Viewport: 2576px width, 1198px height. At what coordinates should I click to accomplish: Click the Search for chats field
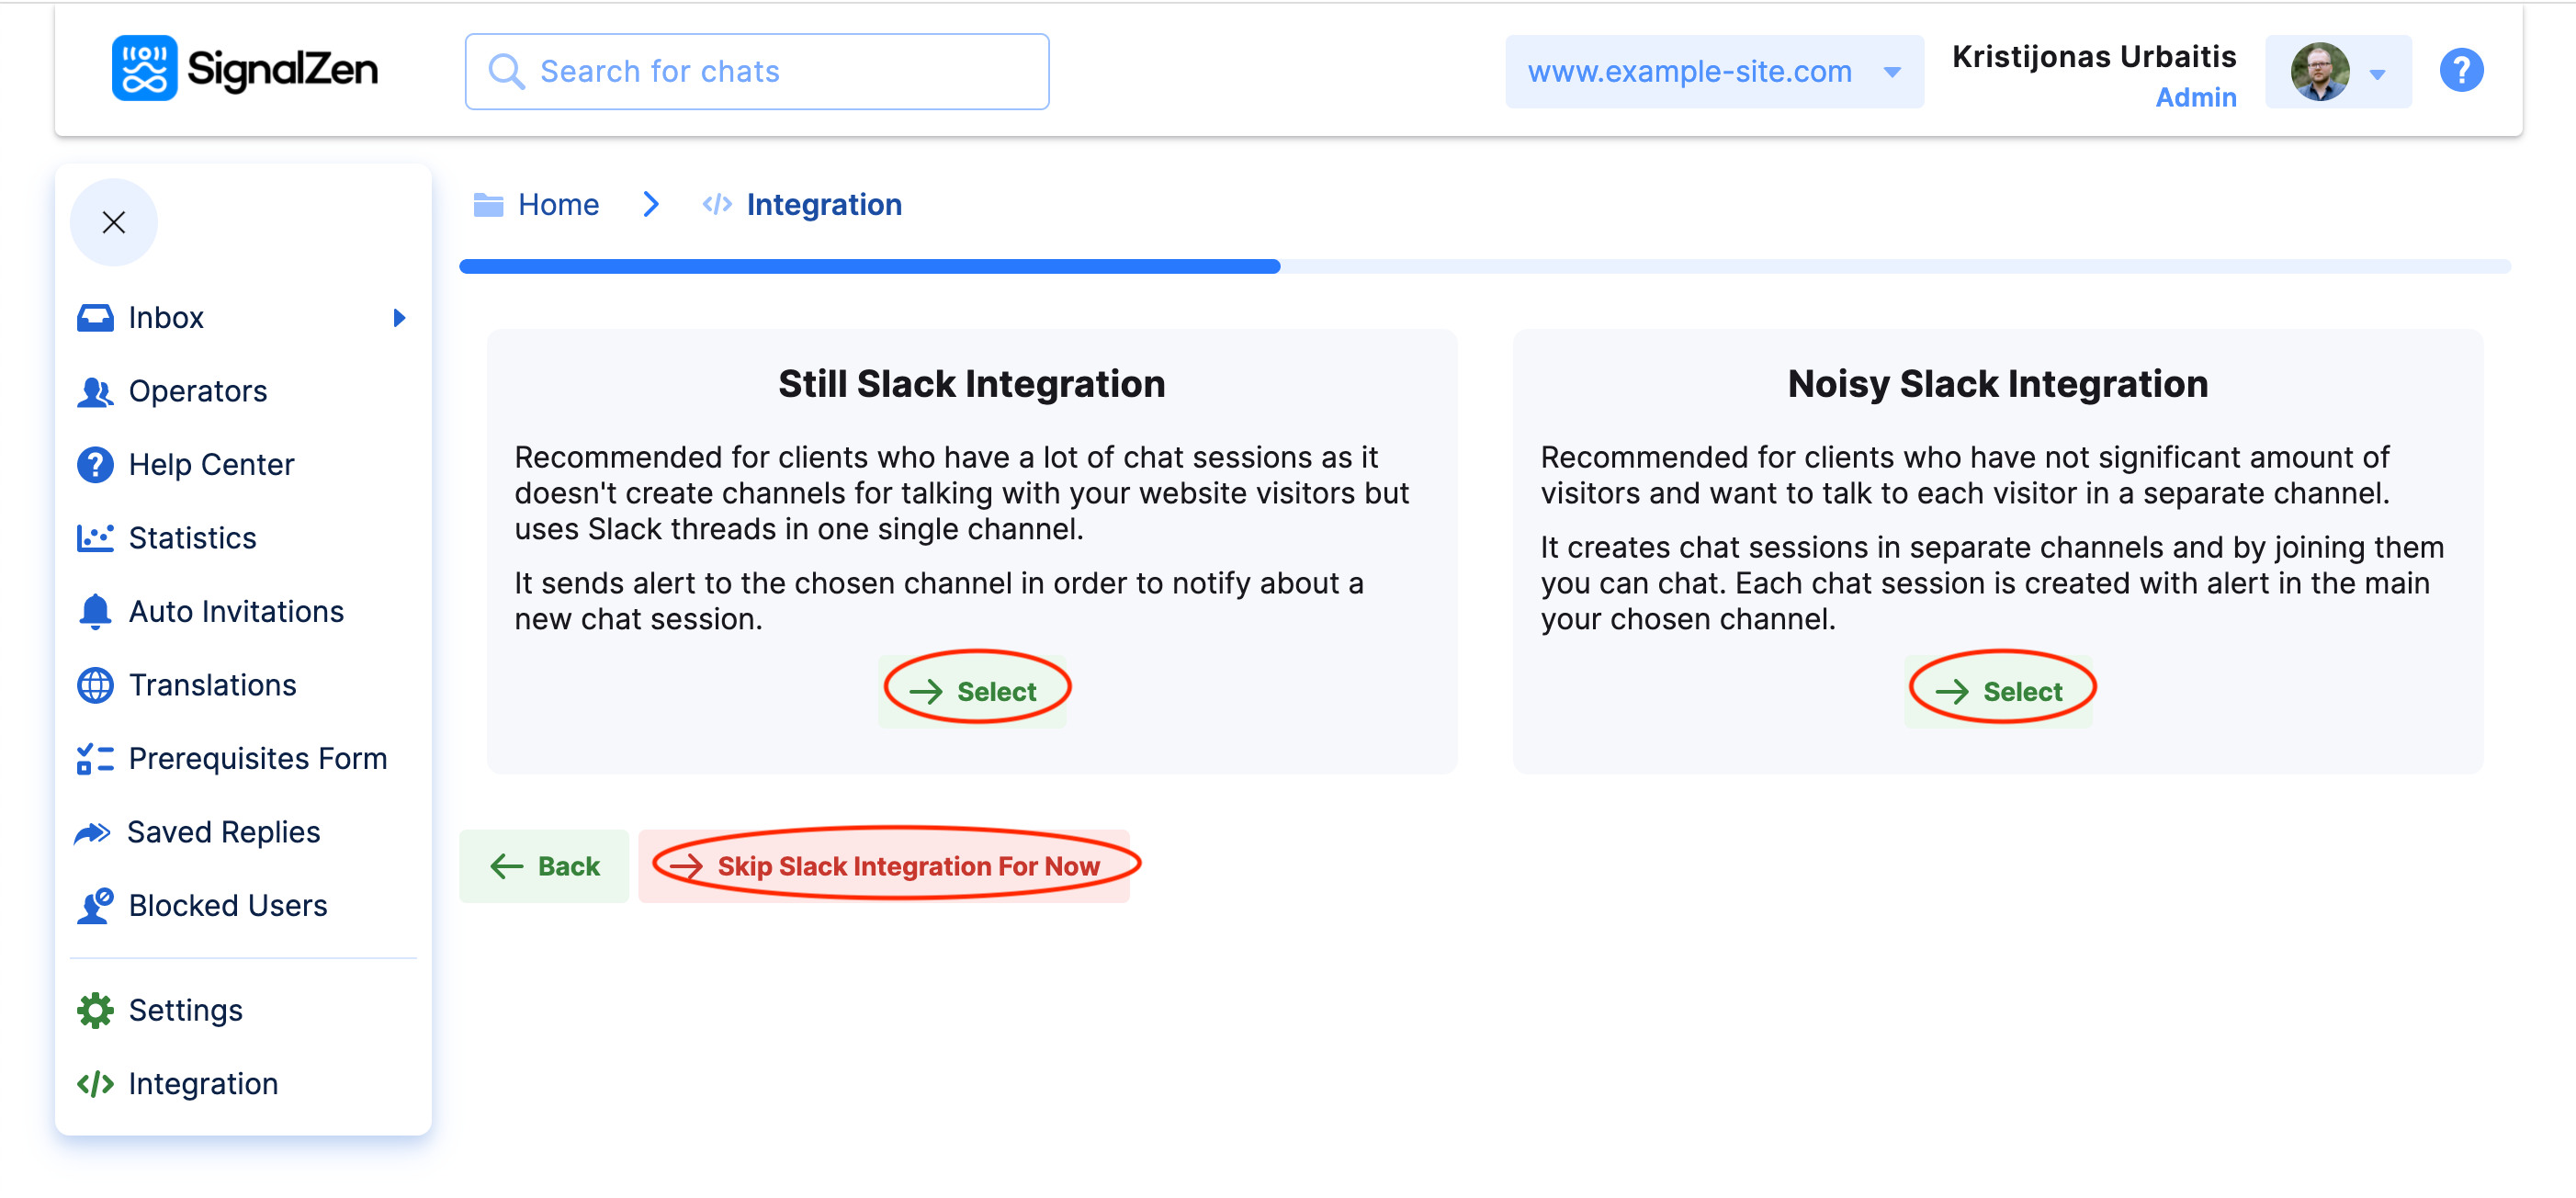click(x=757, y=72)
